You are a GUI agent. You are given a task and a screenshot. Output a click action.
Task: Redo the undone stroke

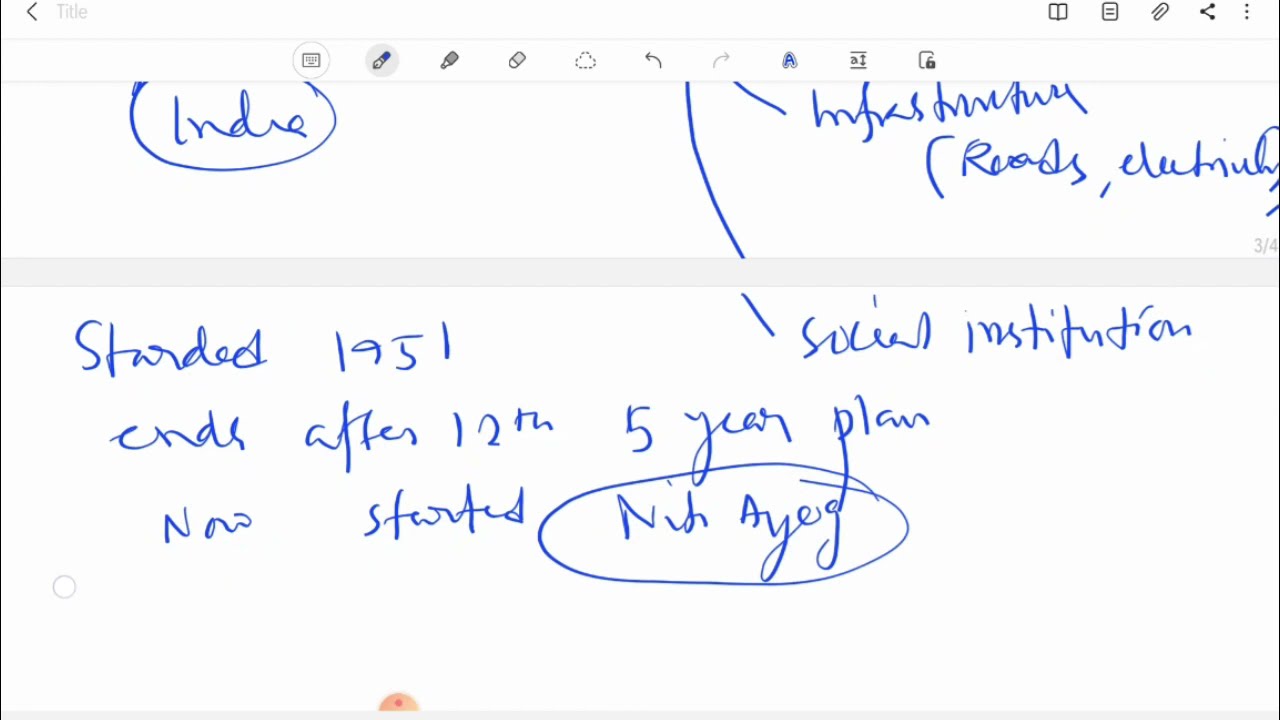[x=721, y=61]
